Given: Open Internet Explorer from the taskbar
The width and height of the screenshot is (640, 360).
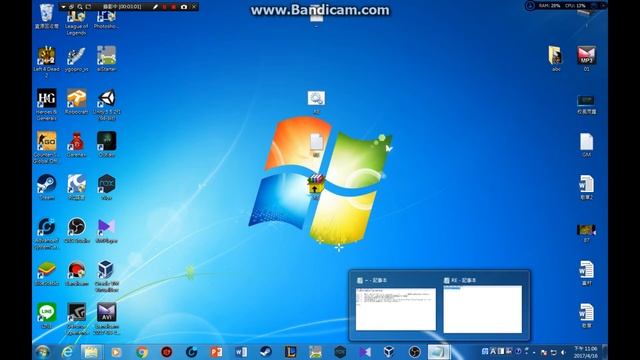Looking at the screenshot, I should tap(67, 352).
